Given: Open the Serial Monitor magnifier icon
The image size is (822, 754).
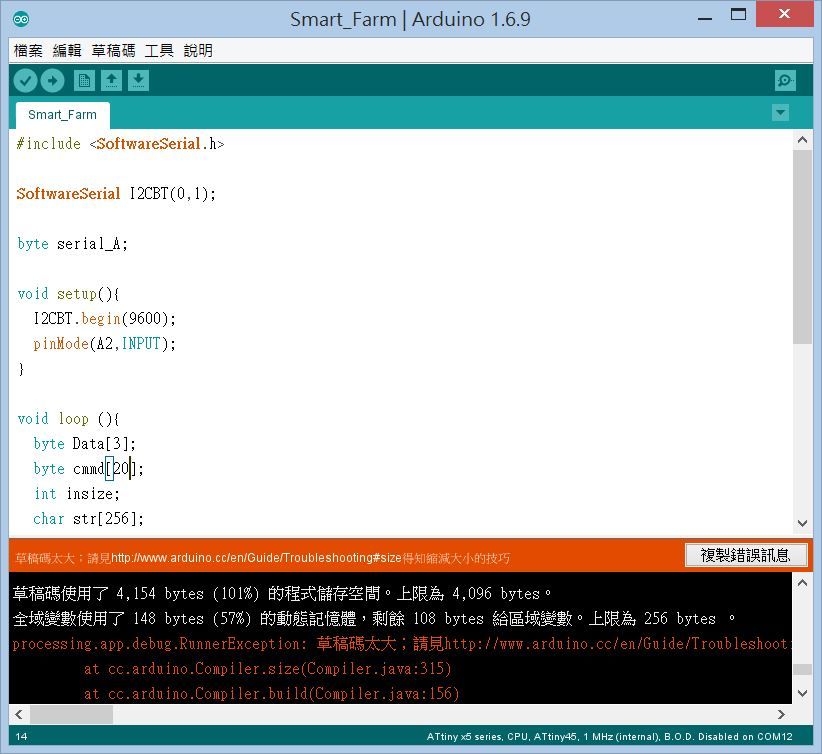Looking at the screenshot, I should click(785, 81).
